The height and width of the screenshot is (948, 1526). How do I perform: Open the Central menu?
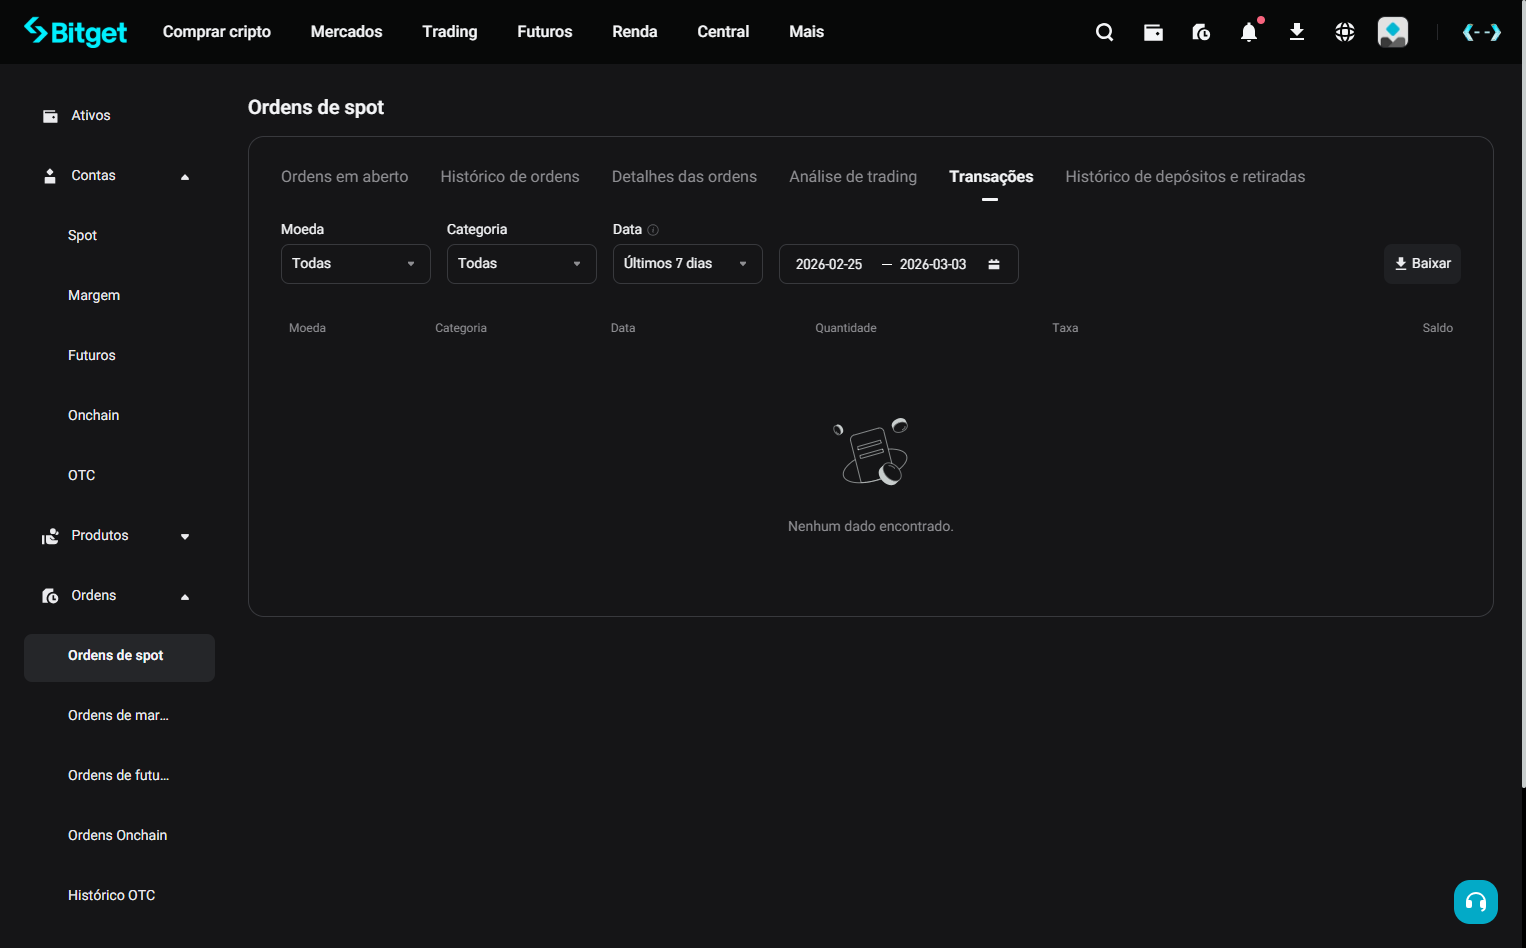[723, 32]
